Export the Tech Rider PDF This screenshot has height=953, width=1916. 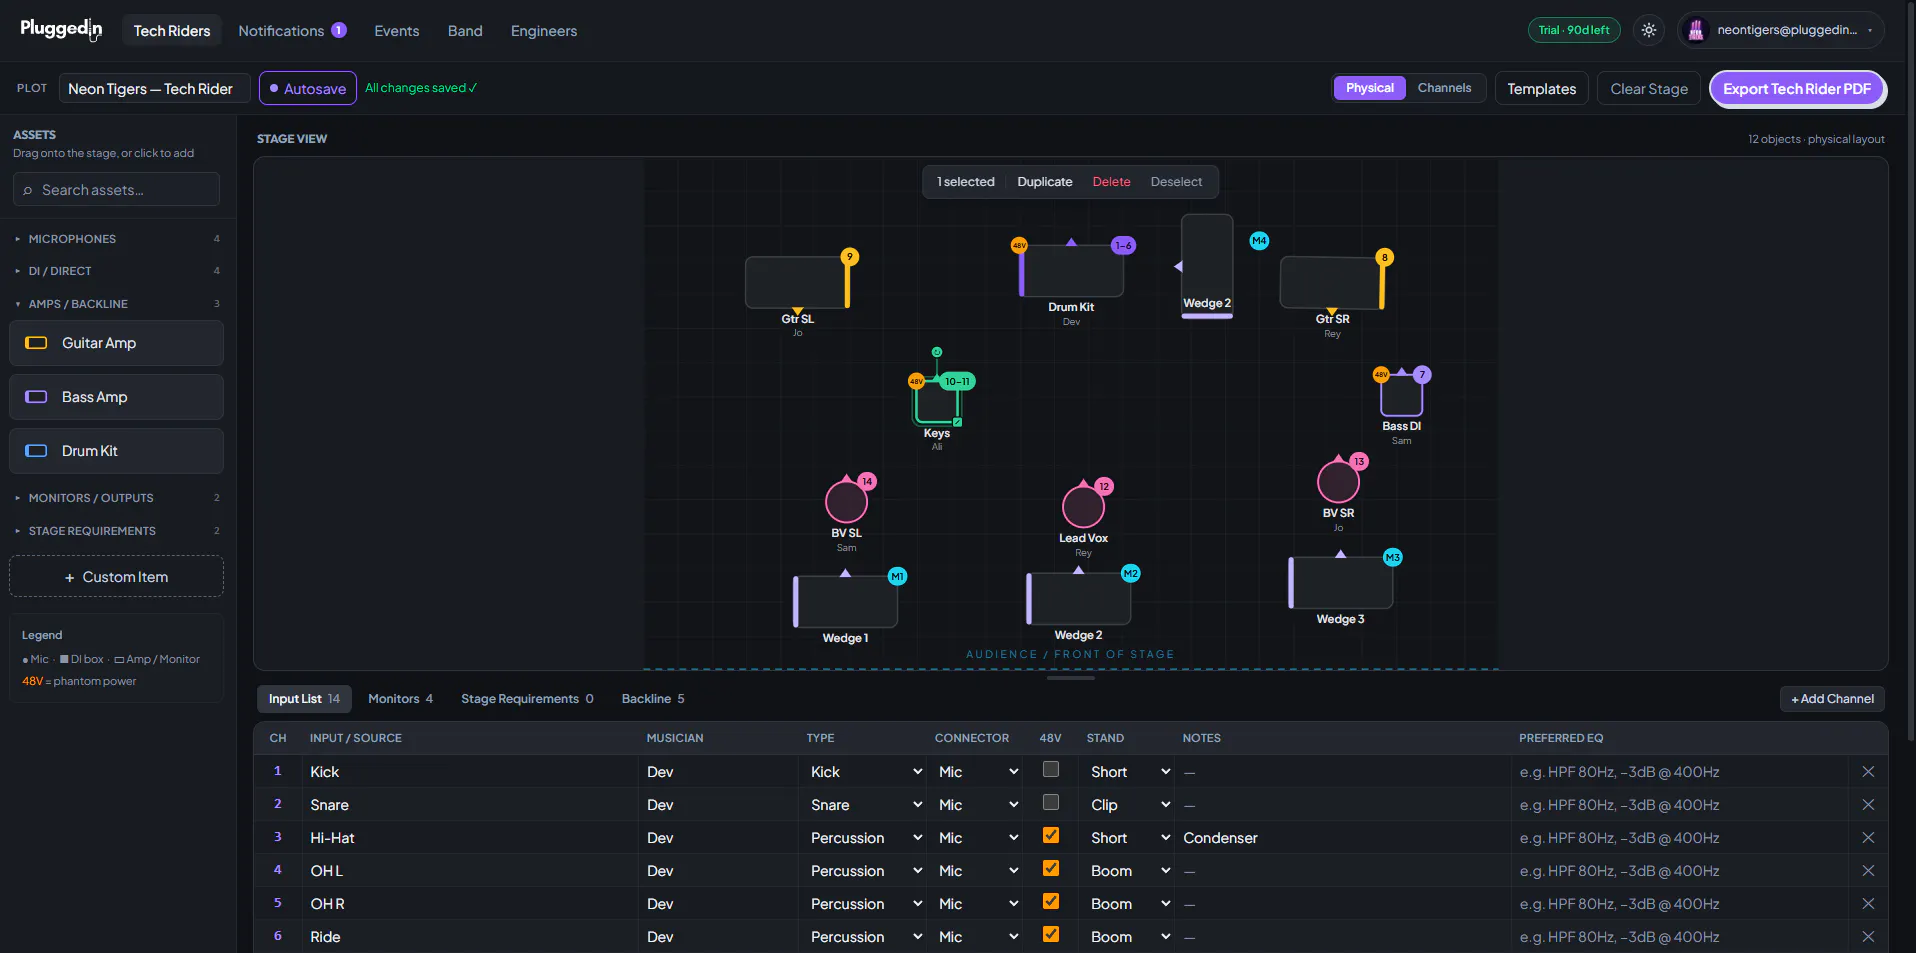[x=1797, y=89]
